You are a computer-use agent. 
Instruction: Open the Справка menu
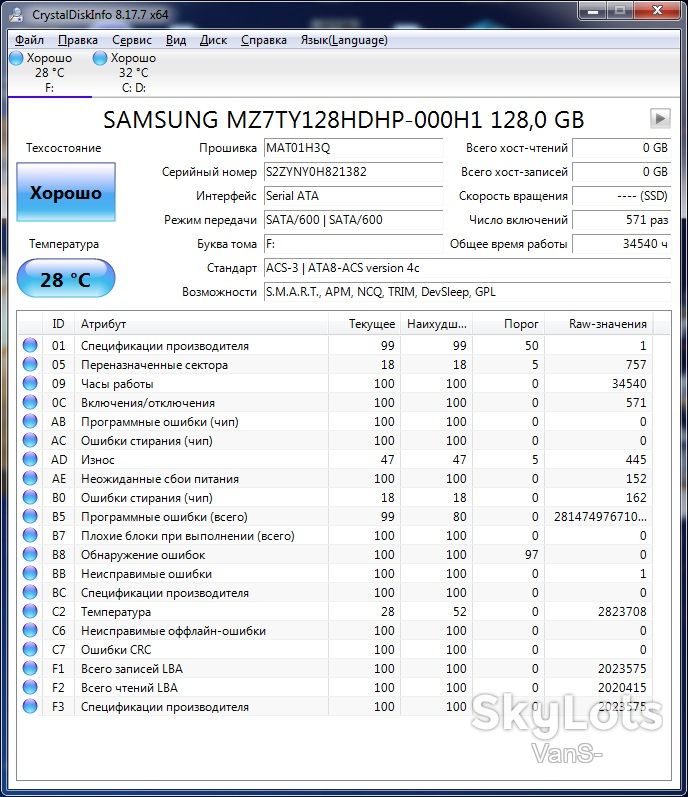tap(264, 40)
